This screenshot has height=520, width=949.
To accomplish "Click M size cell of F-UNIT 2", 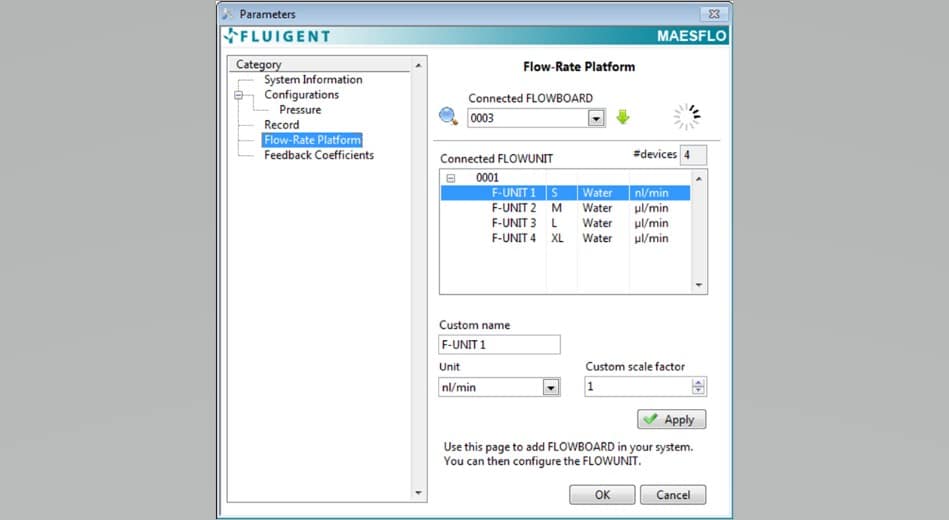I will [x=556, y=208].
